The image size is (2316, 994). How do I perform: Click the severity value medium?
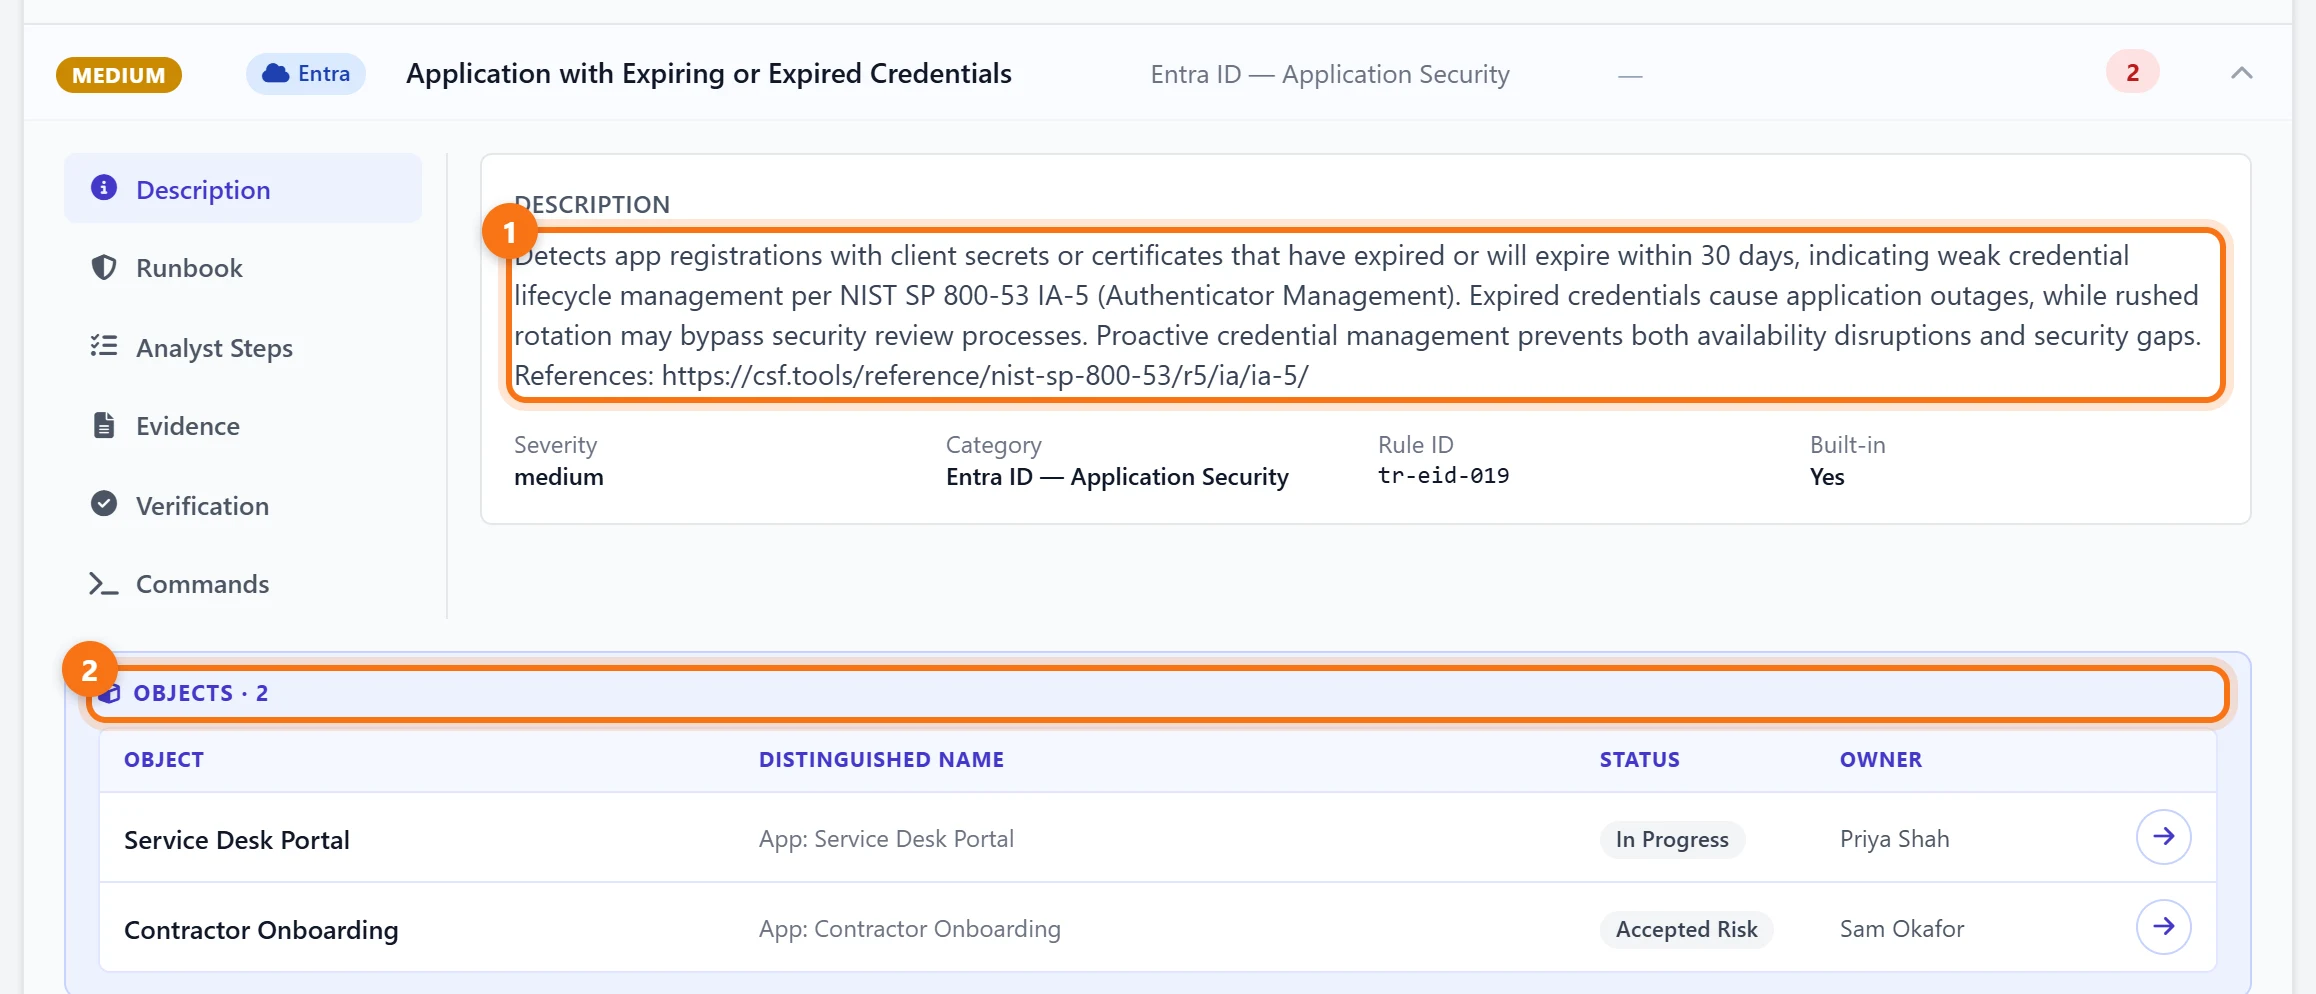point(558,477)
